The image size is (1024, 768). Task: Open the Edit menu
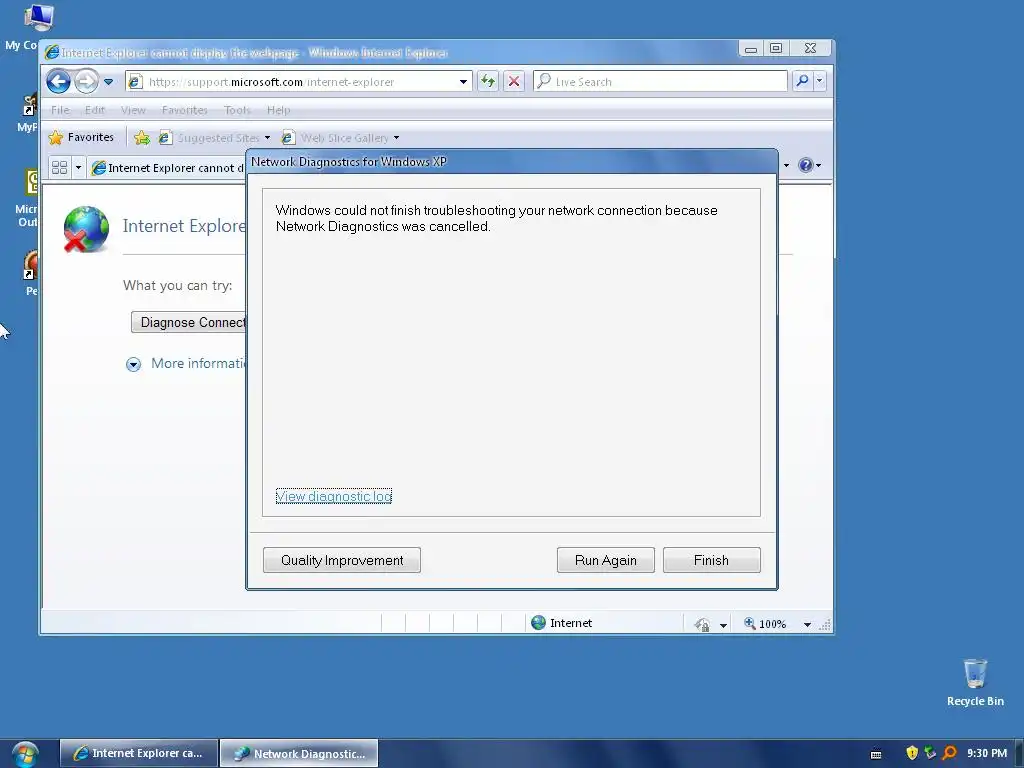coord(95,110)
